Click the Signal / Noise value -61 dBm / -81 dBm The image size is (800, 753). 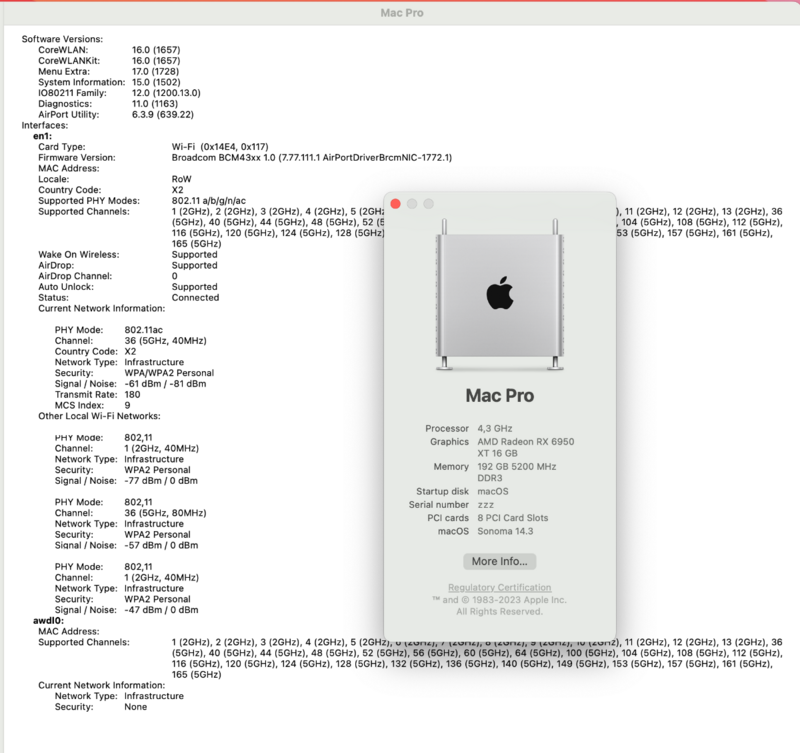(x=165, y=384)
